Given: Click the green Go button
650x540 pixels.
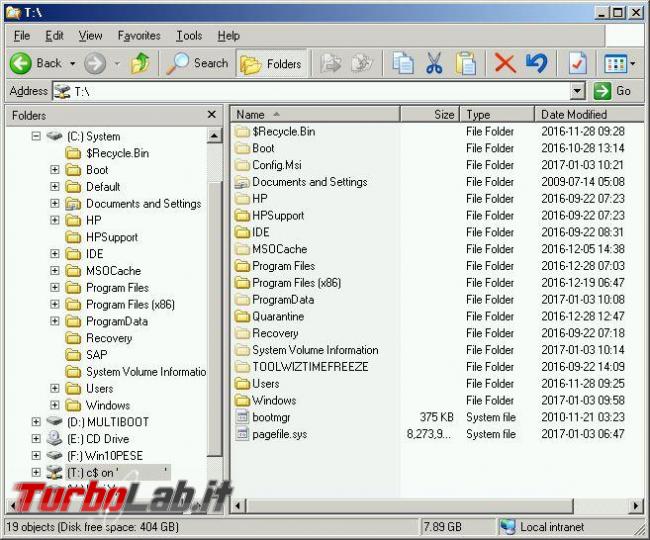Looking at the screenshot, I should click(612, 91).
